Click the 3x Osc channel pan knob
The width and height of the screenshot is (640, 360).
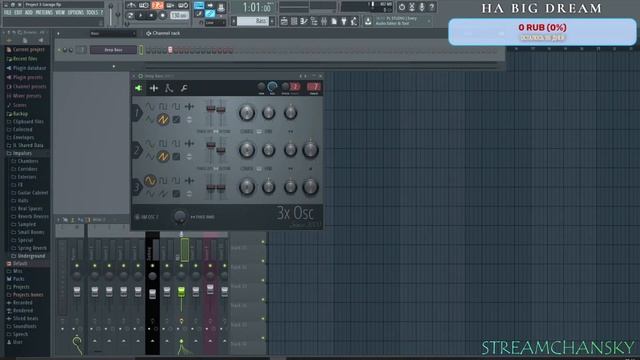click(x=262, y=87)
